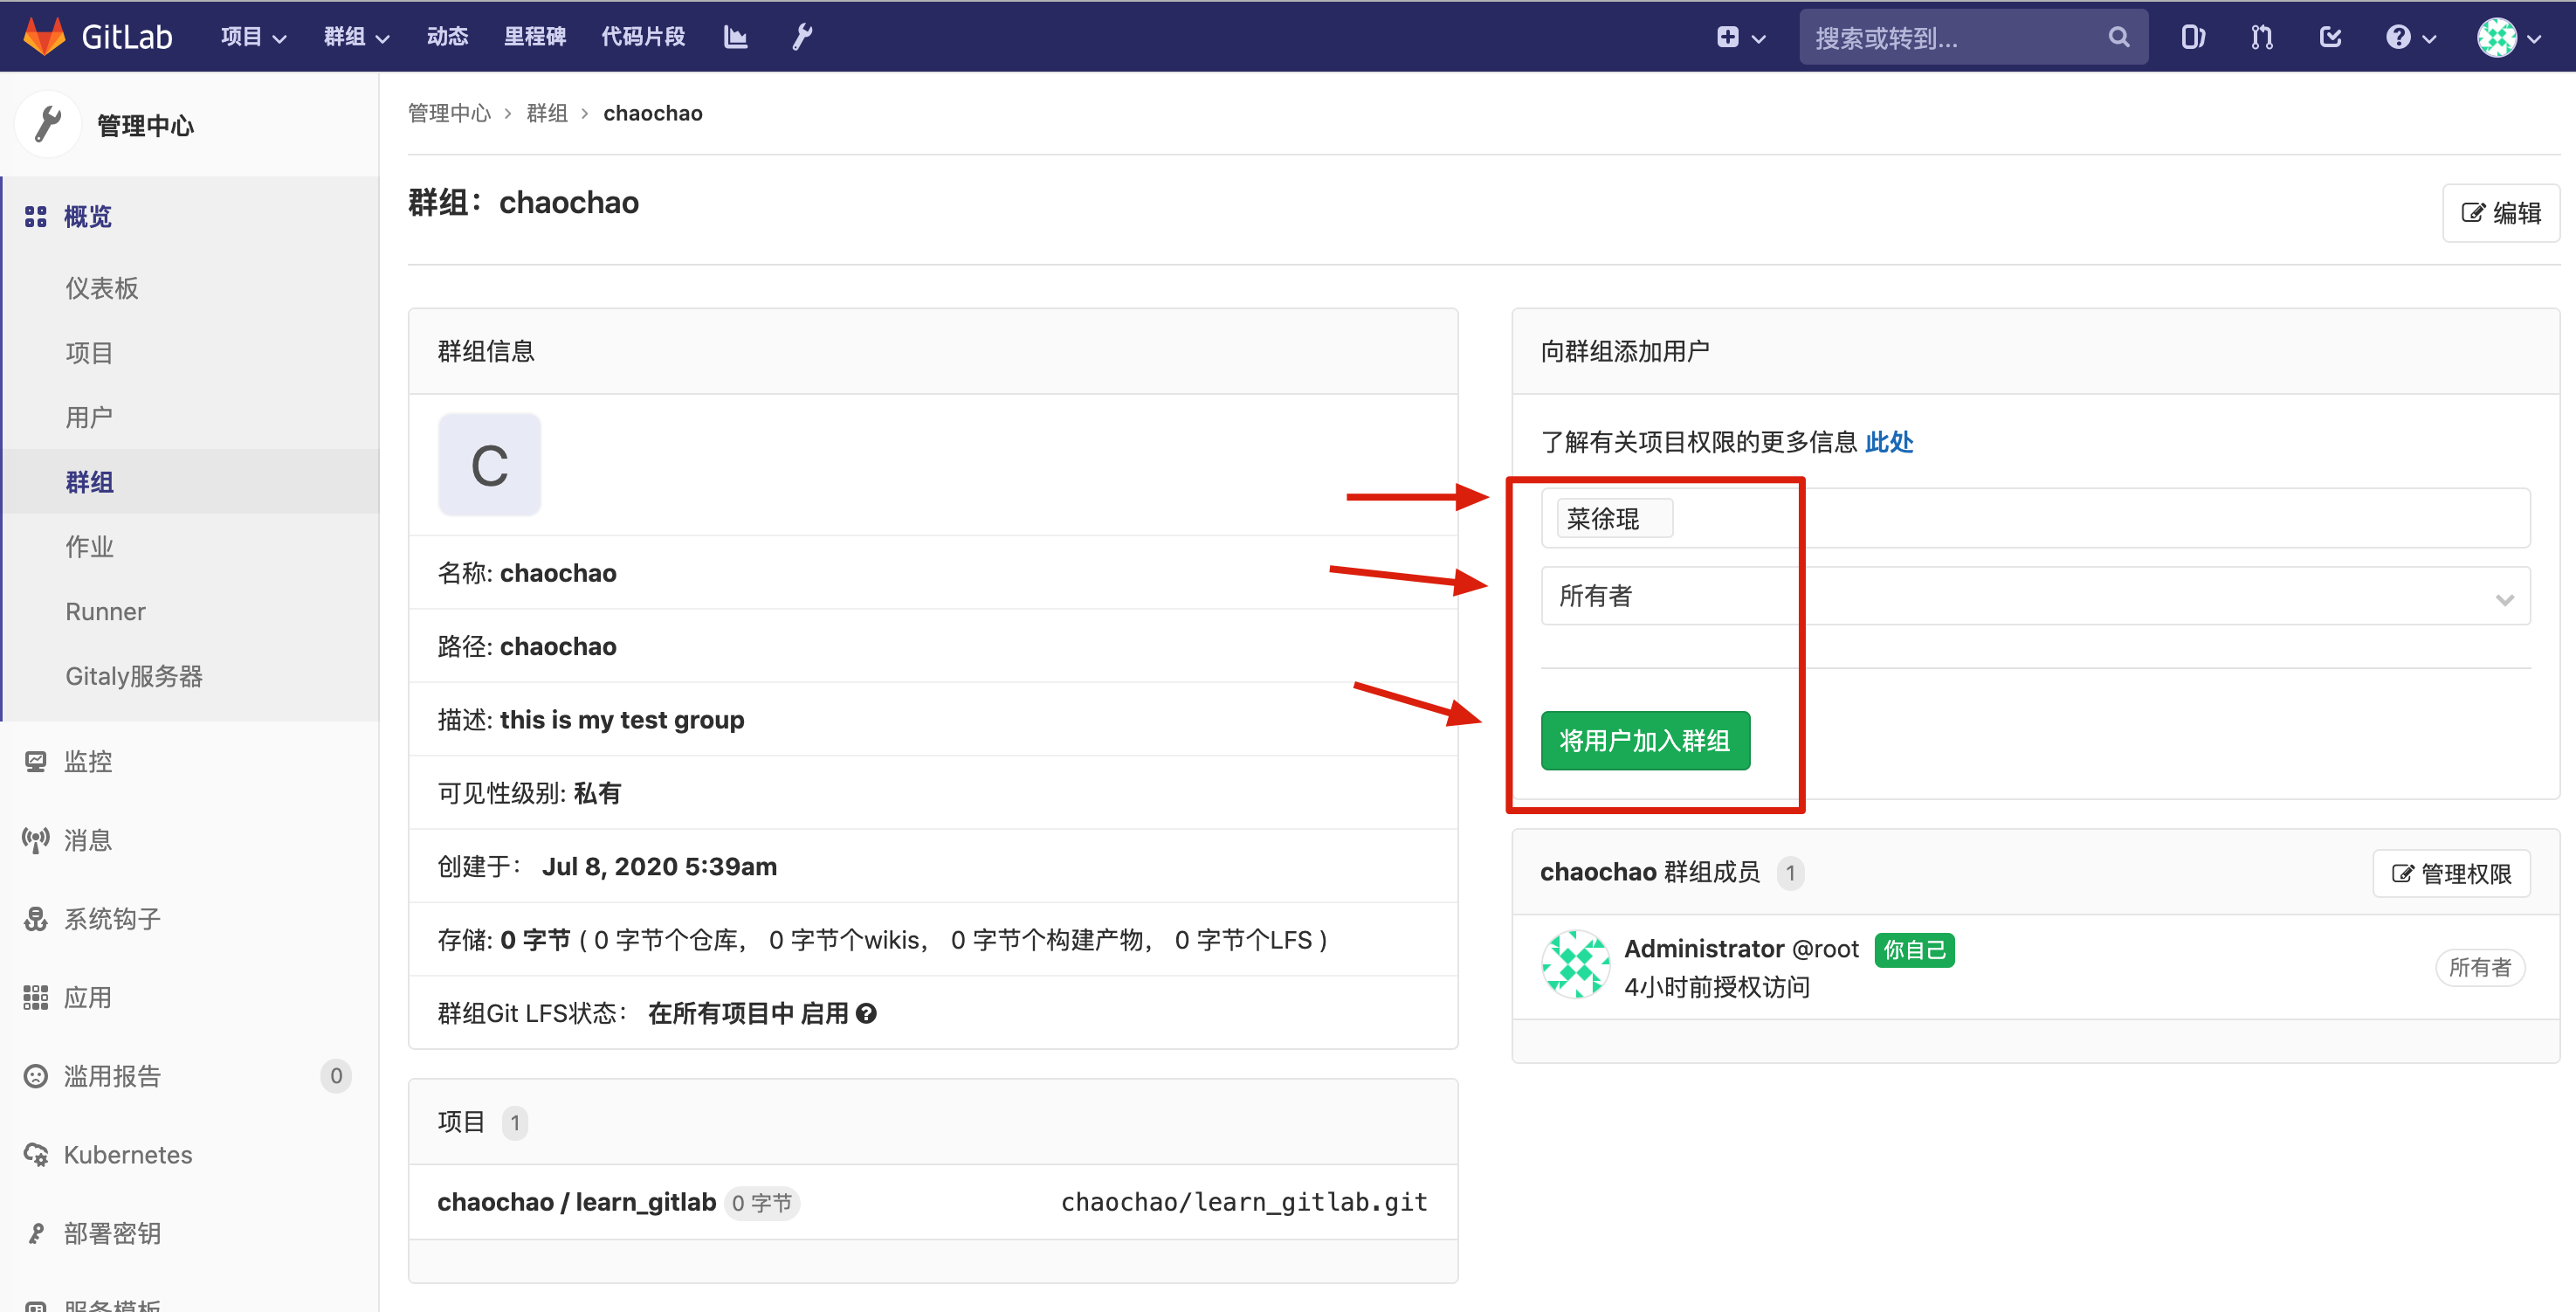
Task: Open 里程碑 in the top navbar
Action: (535, 37)
